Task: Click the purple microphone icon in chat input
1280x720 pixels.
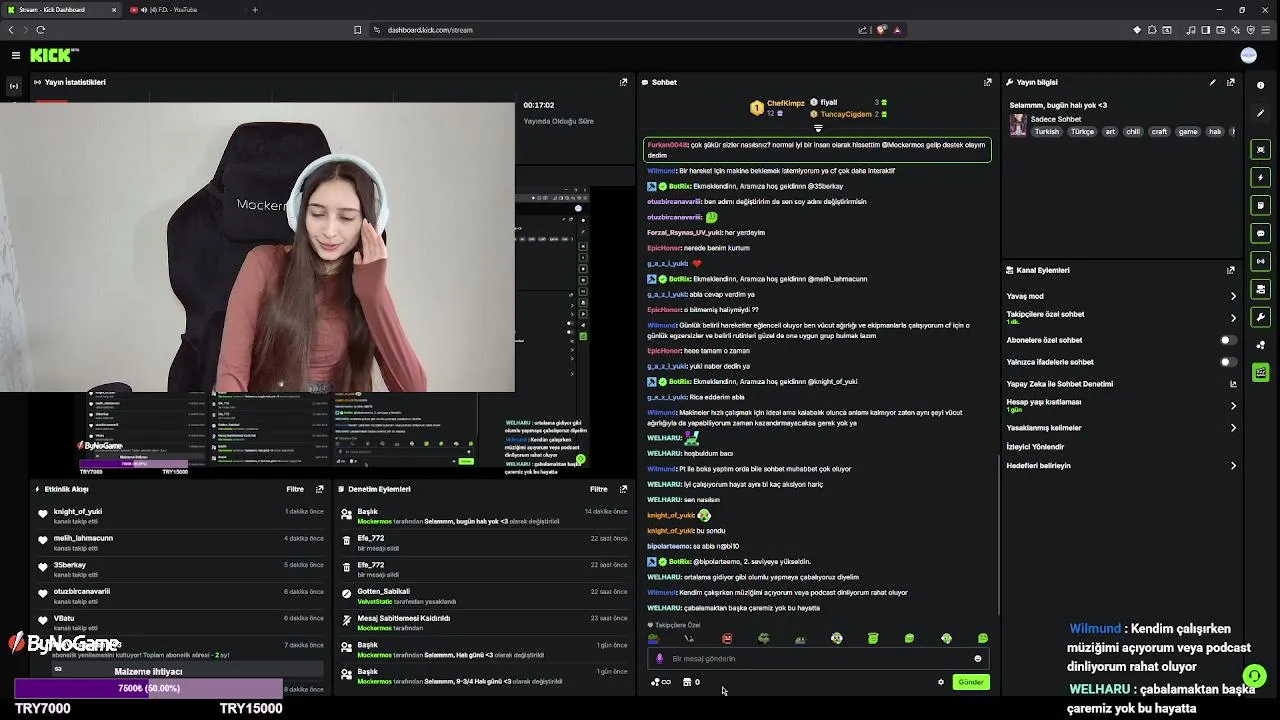Action: click(x=659, y=658)
